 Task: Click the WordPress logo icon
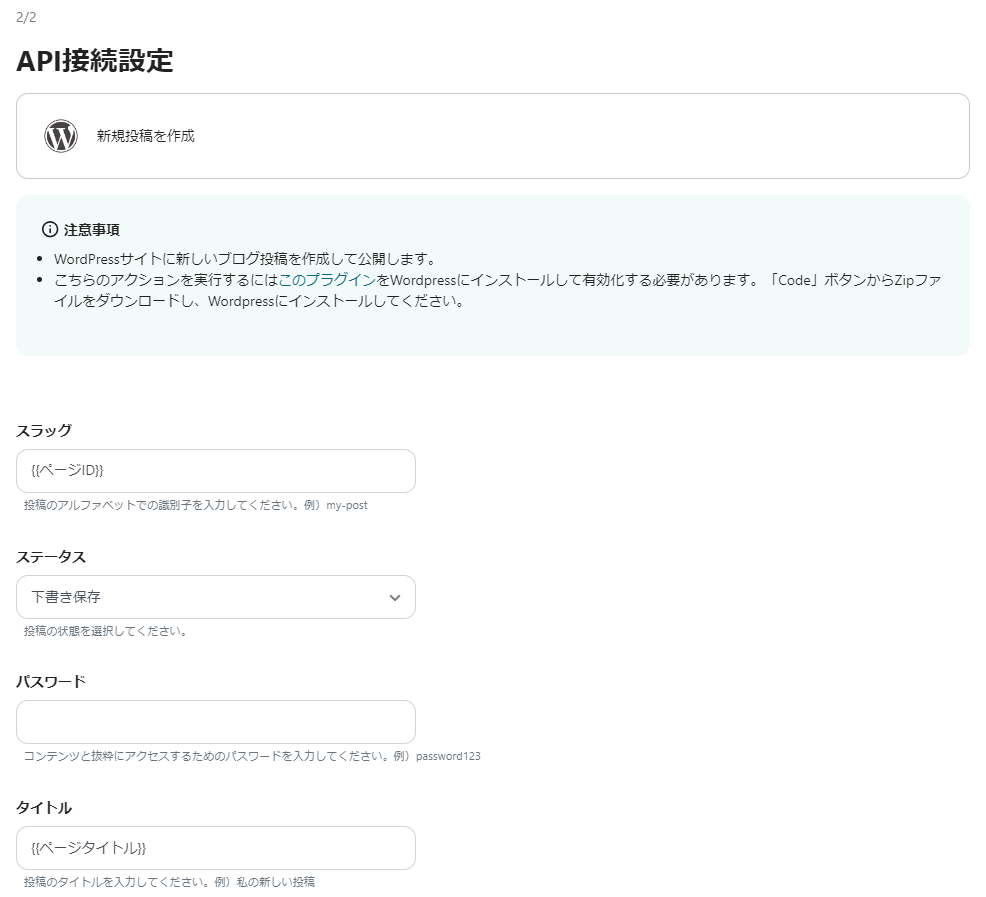click(x=60, y=136)
